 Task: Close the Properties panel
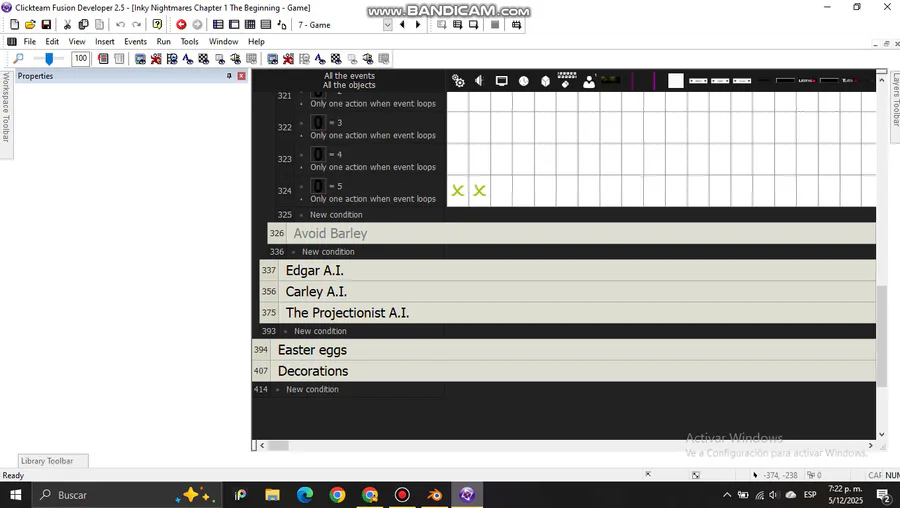pos(242,76)
